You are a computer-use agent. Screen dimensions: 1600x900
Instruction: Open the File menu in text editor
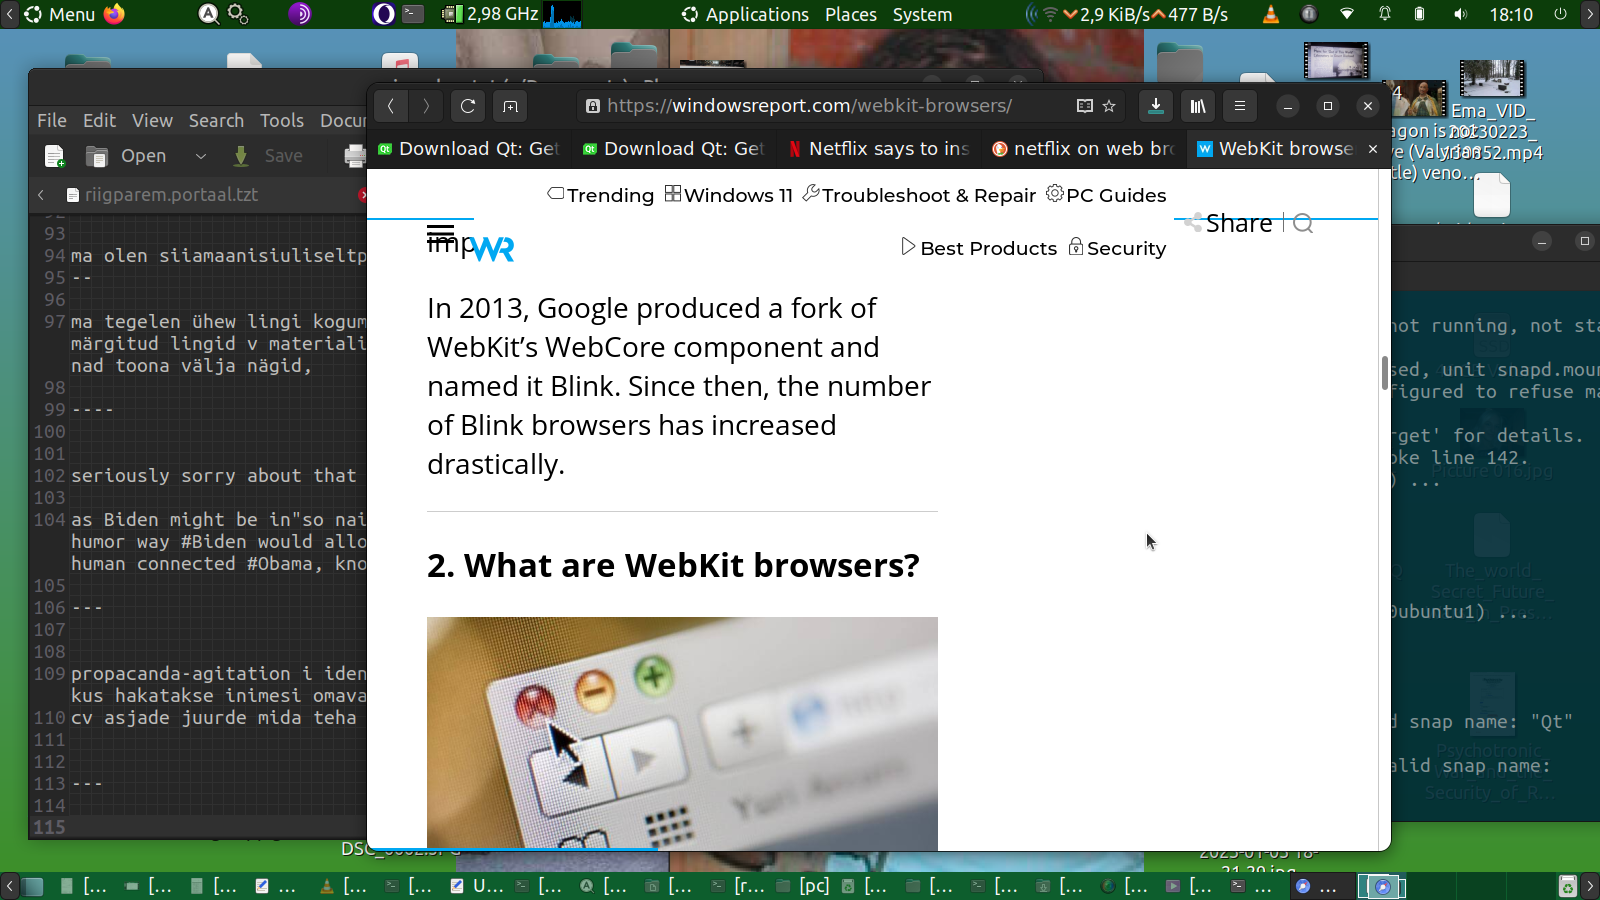point(52,120)
